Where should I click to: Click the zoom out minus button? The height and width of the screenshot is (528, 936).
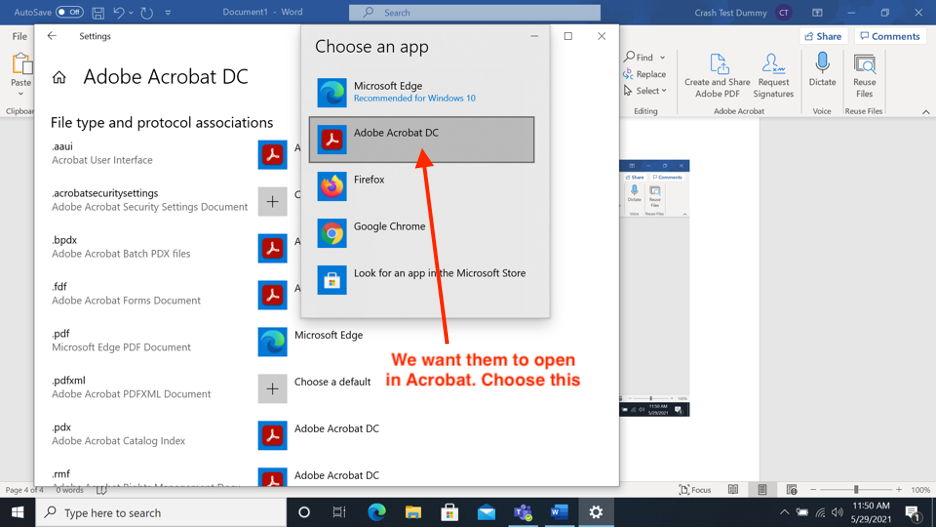[x=813, y=490]
